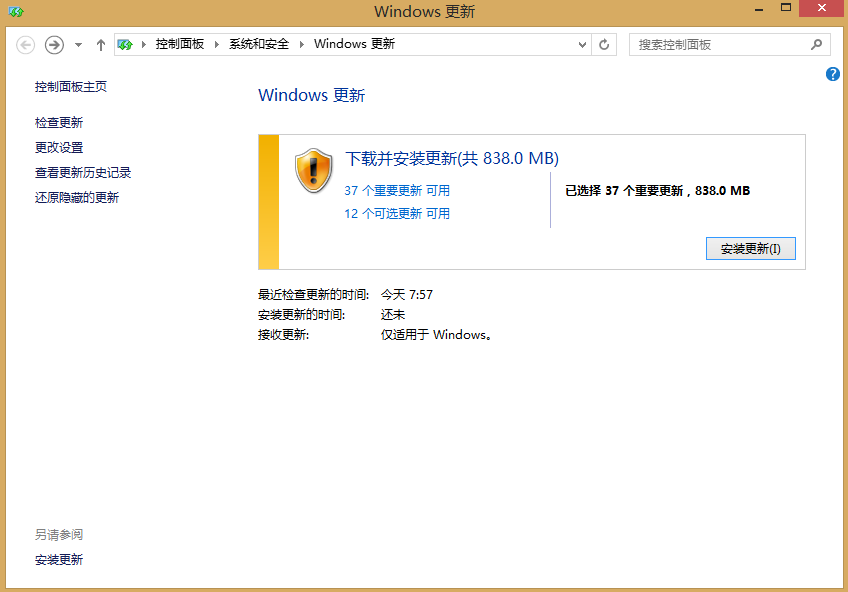This screenshot has width=848, height=592.
Task: Open 查看更新历史记录 in the sidebar
Action: [83, 172]
